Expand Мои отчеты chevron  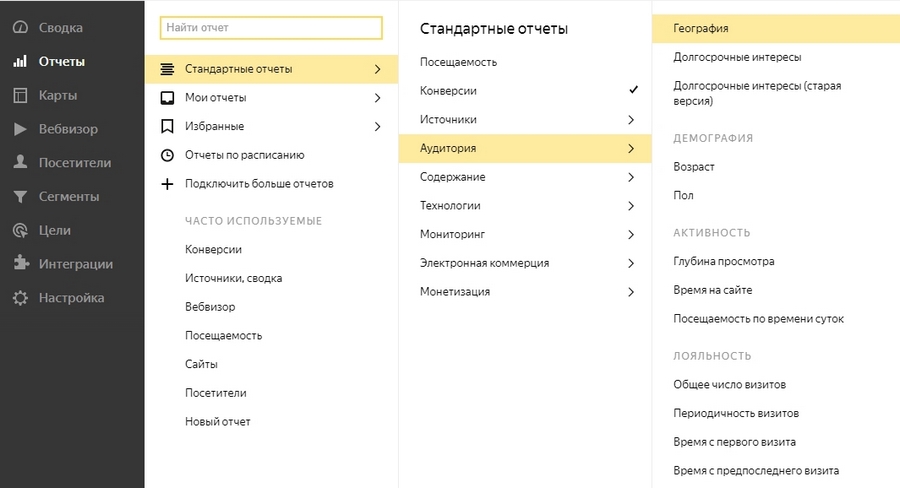pyautogui.click(x=377, y=98)
